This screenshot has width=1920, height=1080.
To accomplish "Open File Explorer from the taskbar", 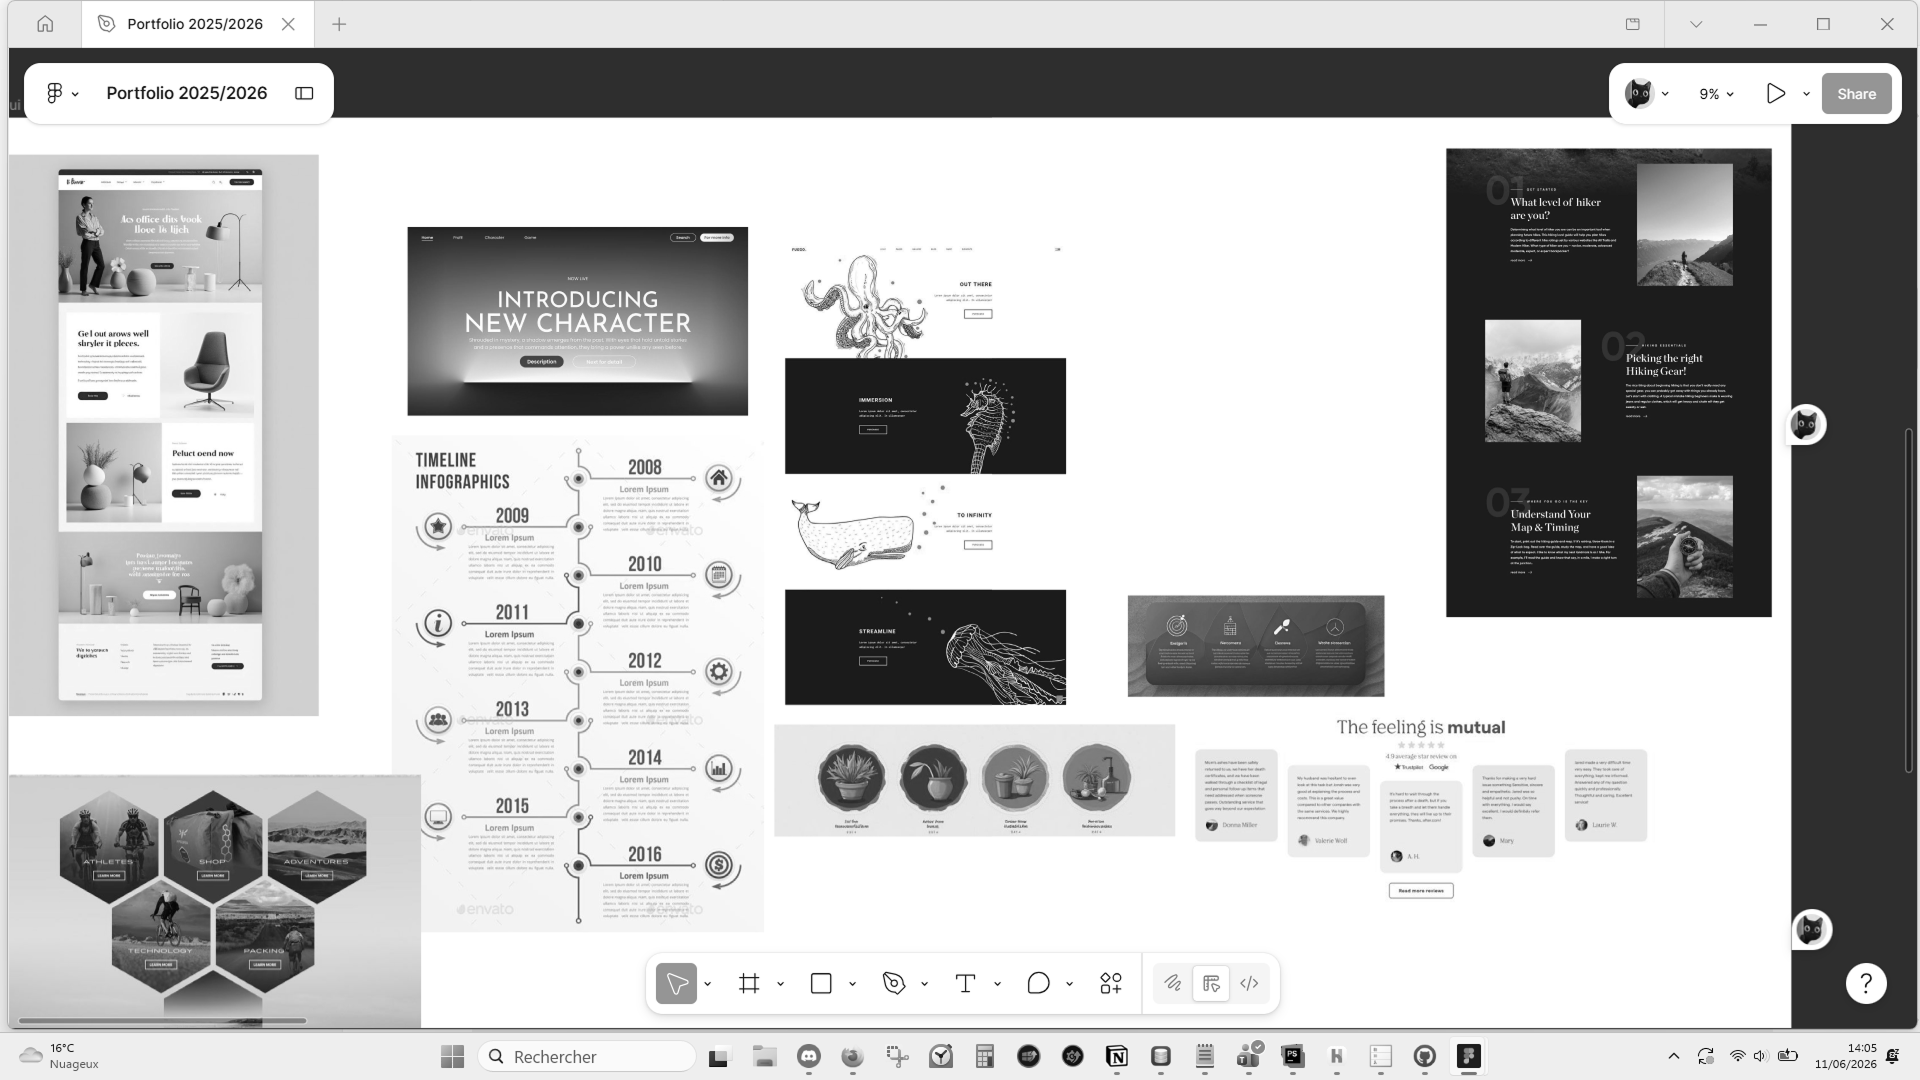I will 765,1056.
